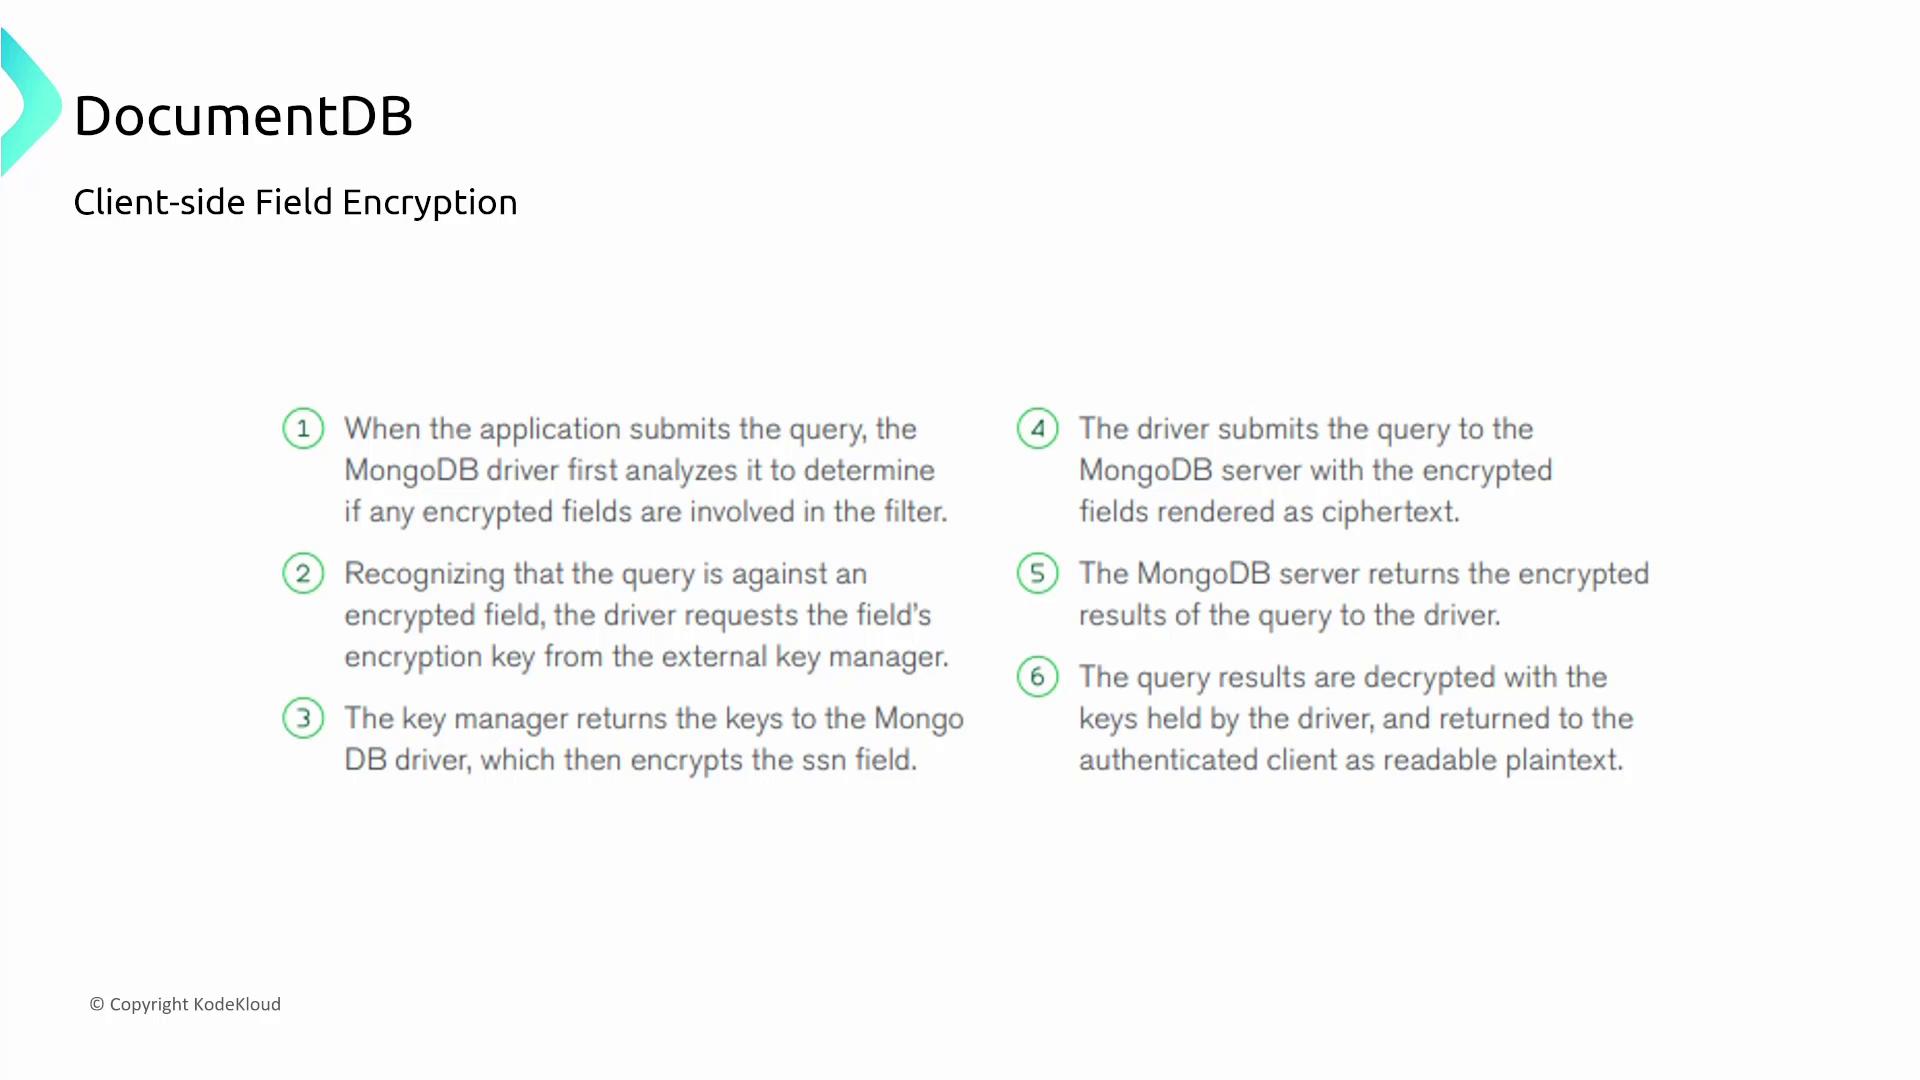Viewport: 1920px width, 1080px height.
Task: Click the word 'ciphertext' in step 4
Action: pyautogui.click(x=1389, y=512)
